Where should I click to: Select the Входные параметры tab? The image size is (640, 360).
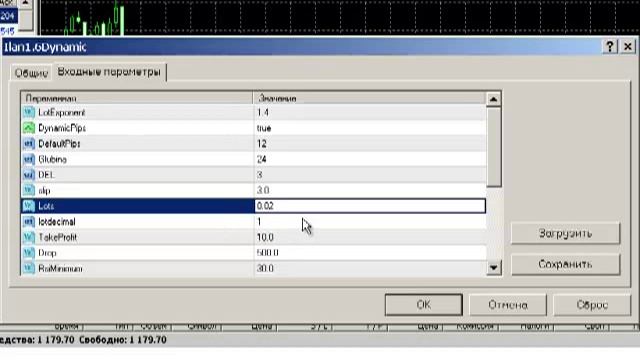click(x=109, y=72)
